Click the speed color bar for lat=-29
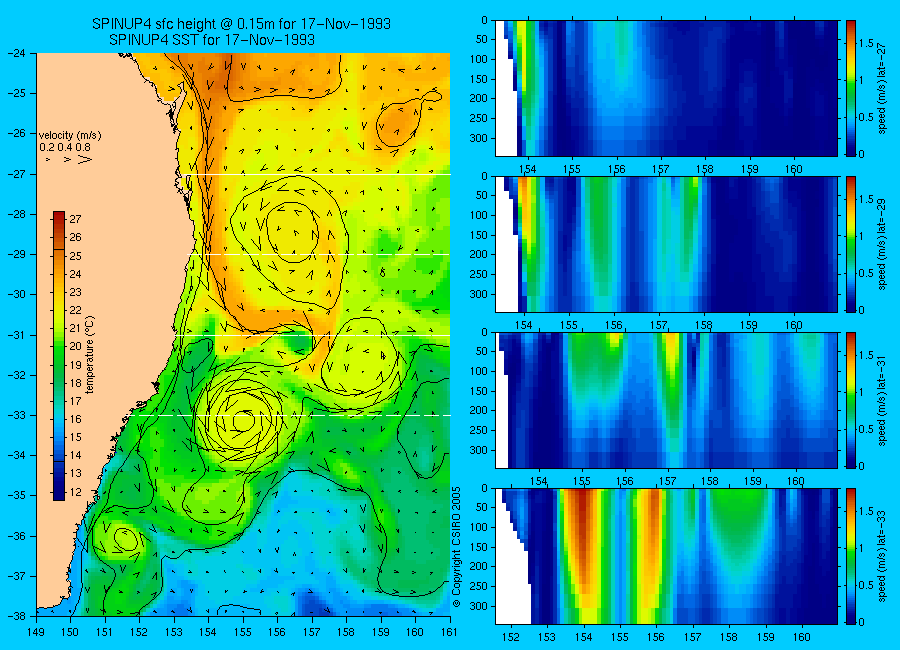The image size is (900, 650). point(850,244)
